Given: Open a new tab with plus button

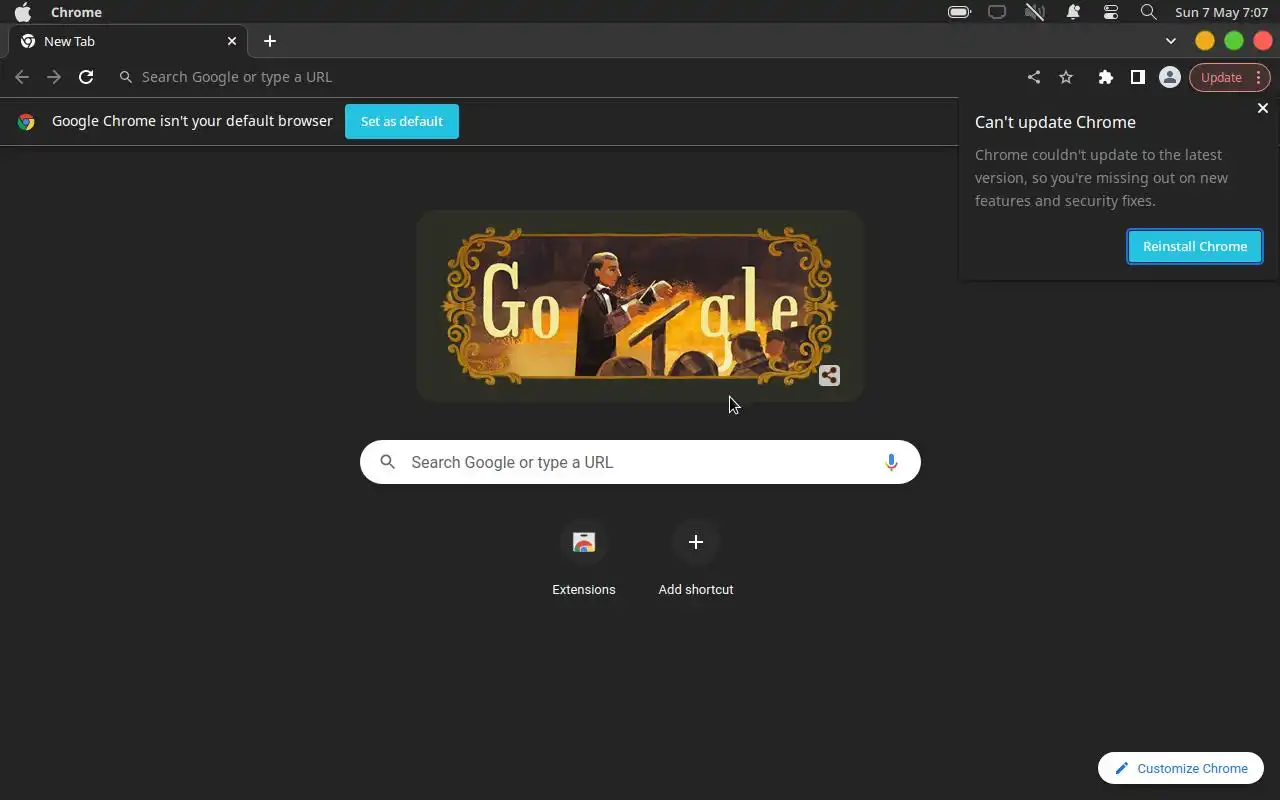Looking at the screenshot, I should click(x=269, y=41).
